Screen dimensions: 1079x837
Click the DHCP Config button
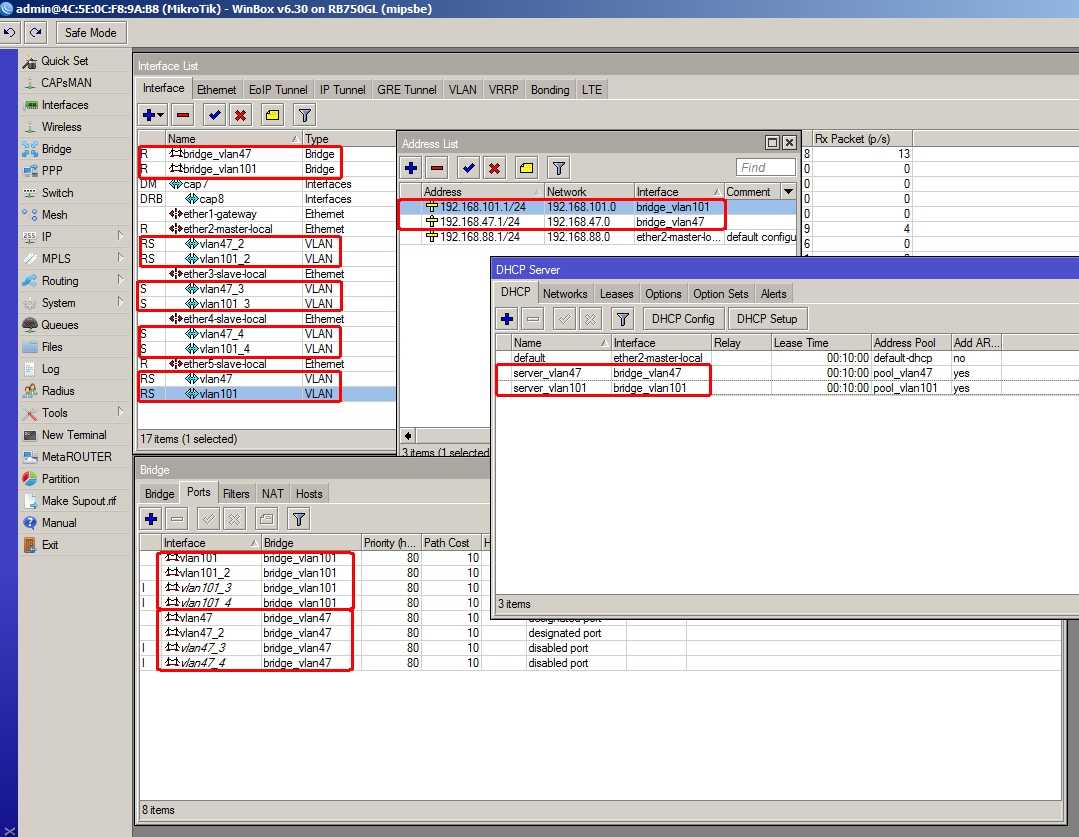683,319
